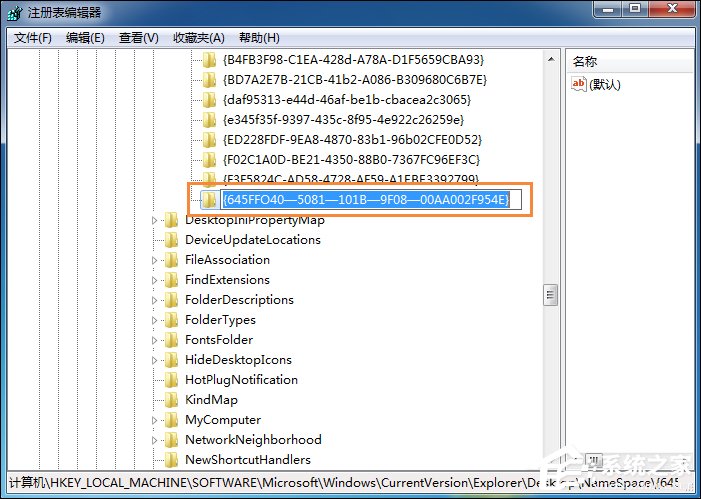Select the KindMap key label
The image size is (701, 499).
[211, 399]
